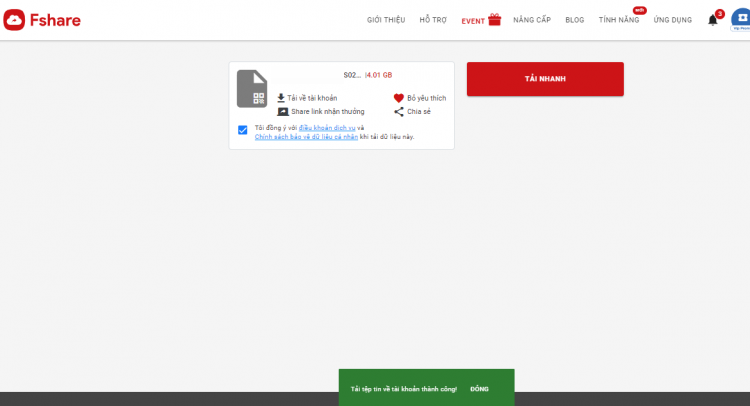Click the S02... file name
This screenshot has height=406, width=750.
(x=352, y=75)
